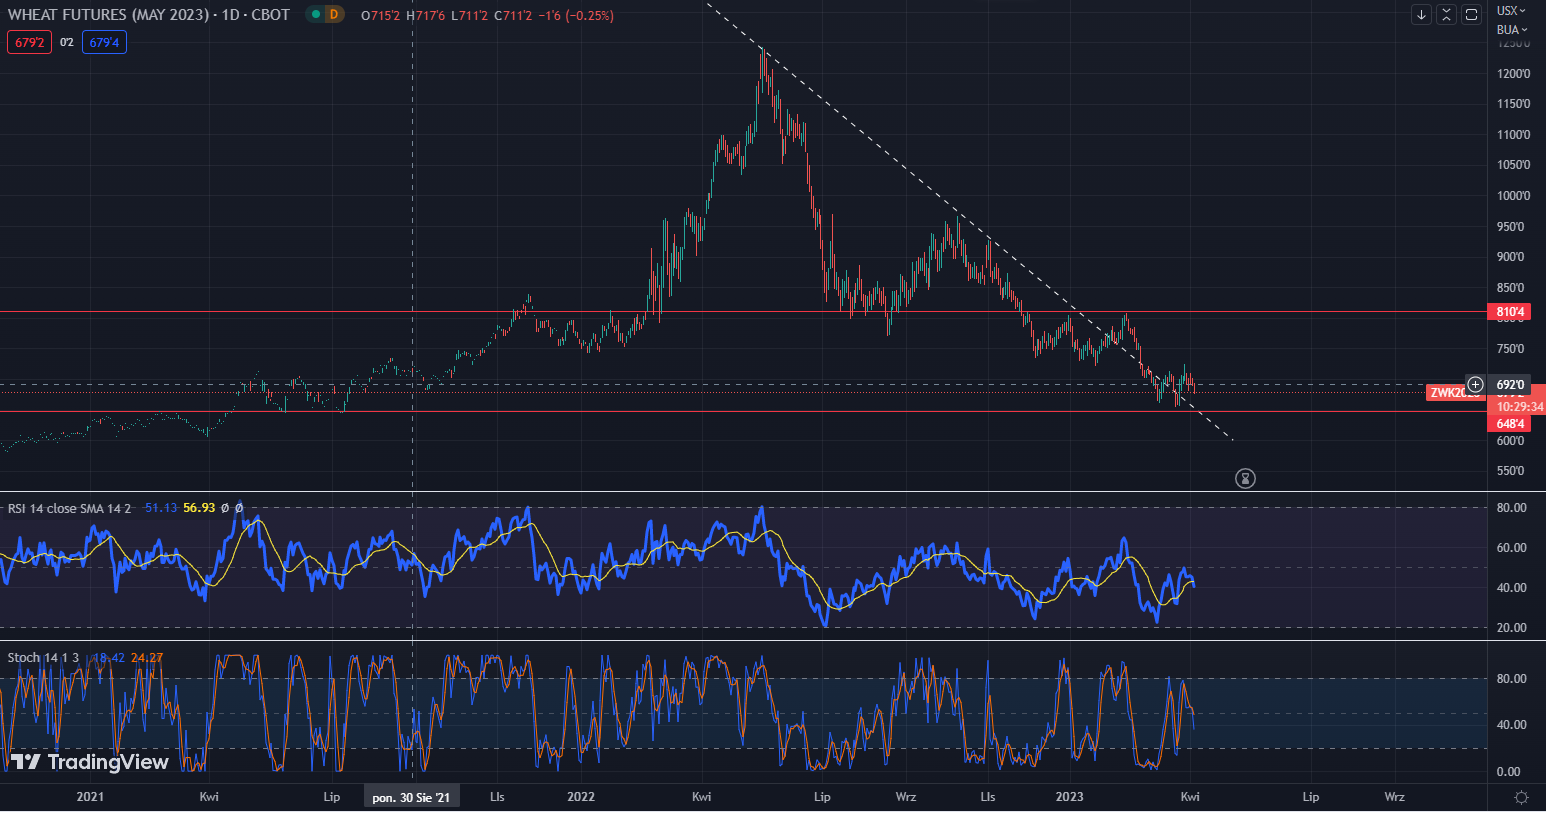The image size is (1546, 814).
Task: Click the red 810'4 price level label
Action: [x=1510, y=312]
